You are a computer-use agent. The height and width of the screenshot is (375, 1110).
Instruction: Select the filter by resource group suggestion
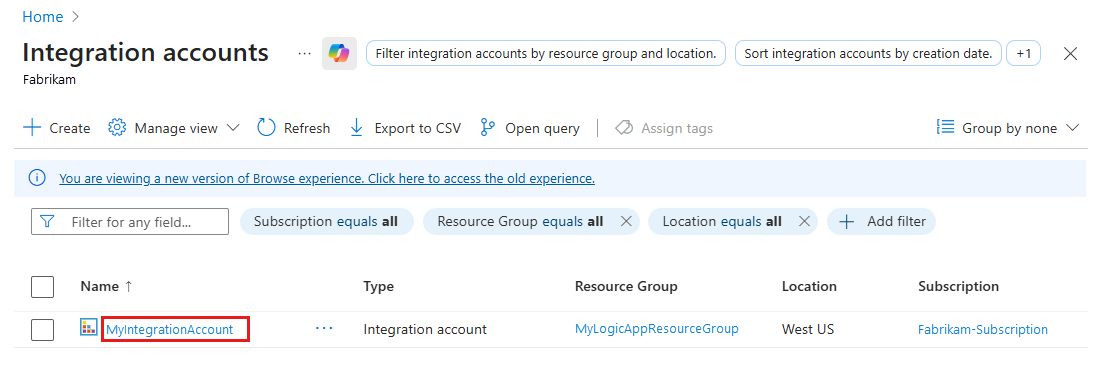pyautogui.click(x=546, y=53)
